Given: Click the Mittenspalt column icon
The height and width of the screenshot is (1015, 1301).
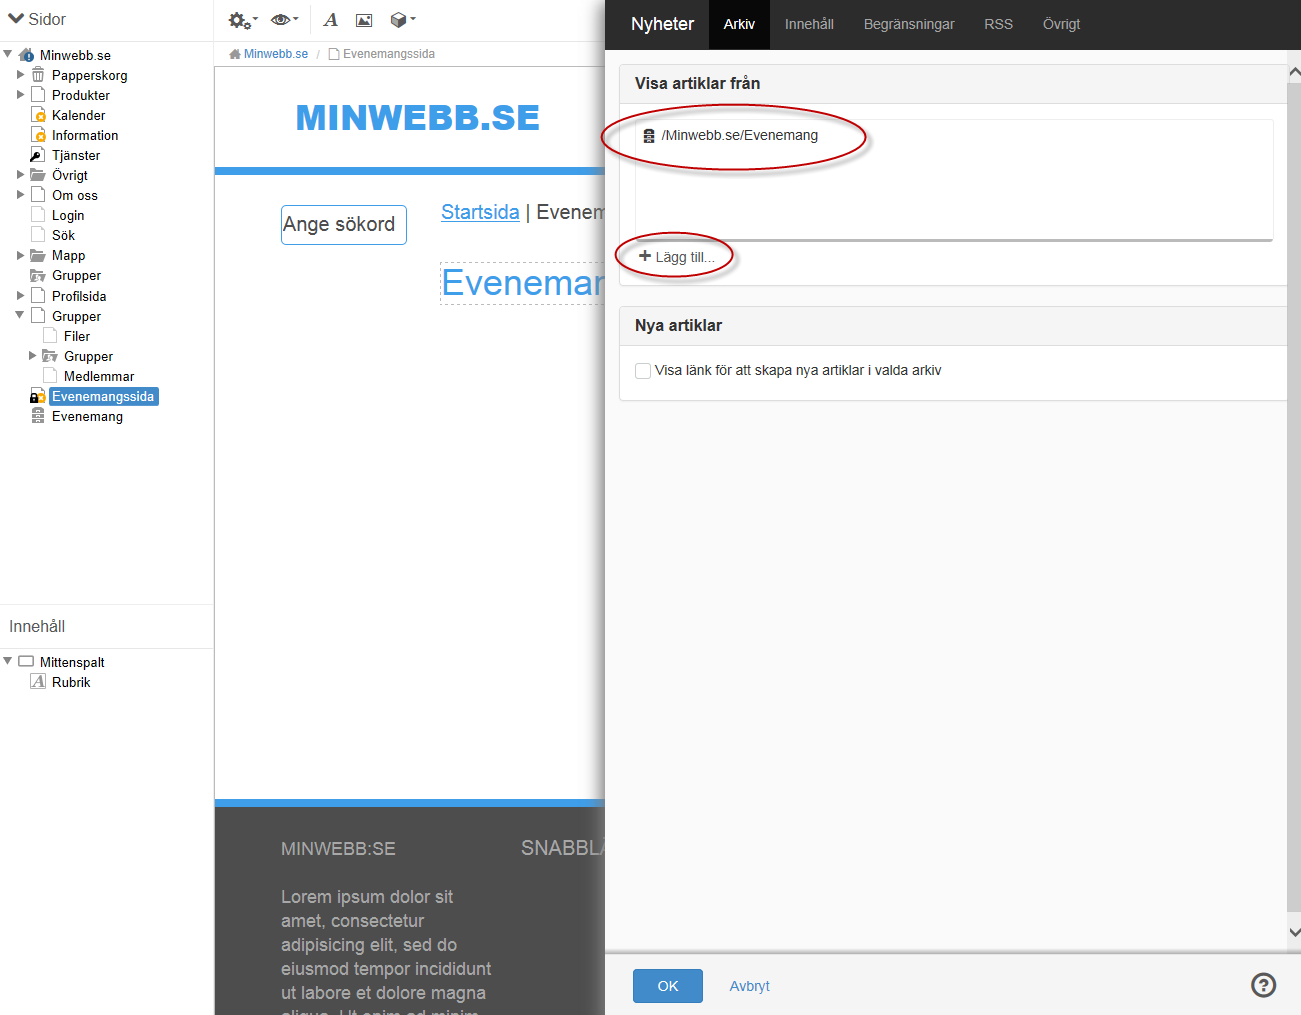Looking at the screenshot, I should [x=27, y=661].
